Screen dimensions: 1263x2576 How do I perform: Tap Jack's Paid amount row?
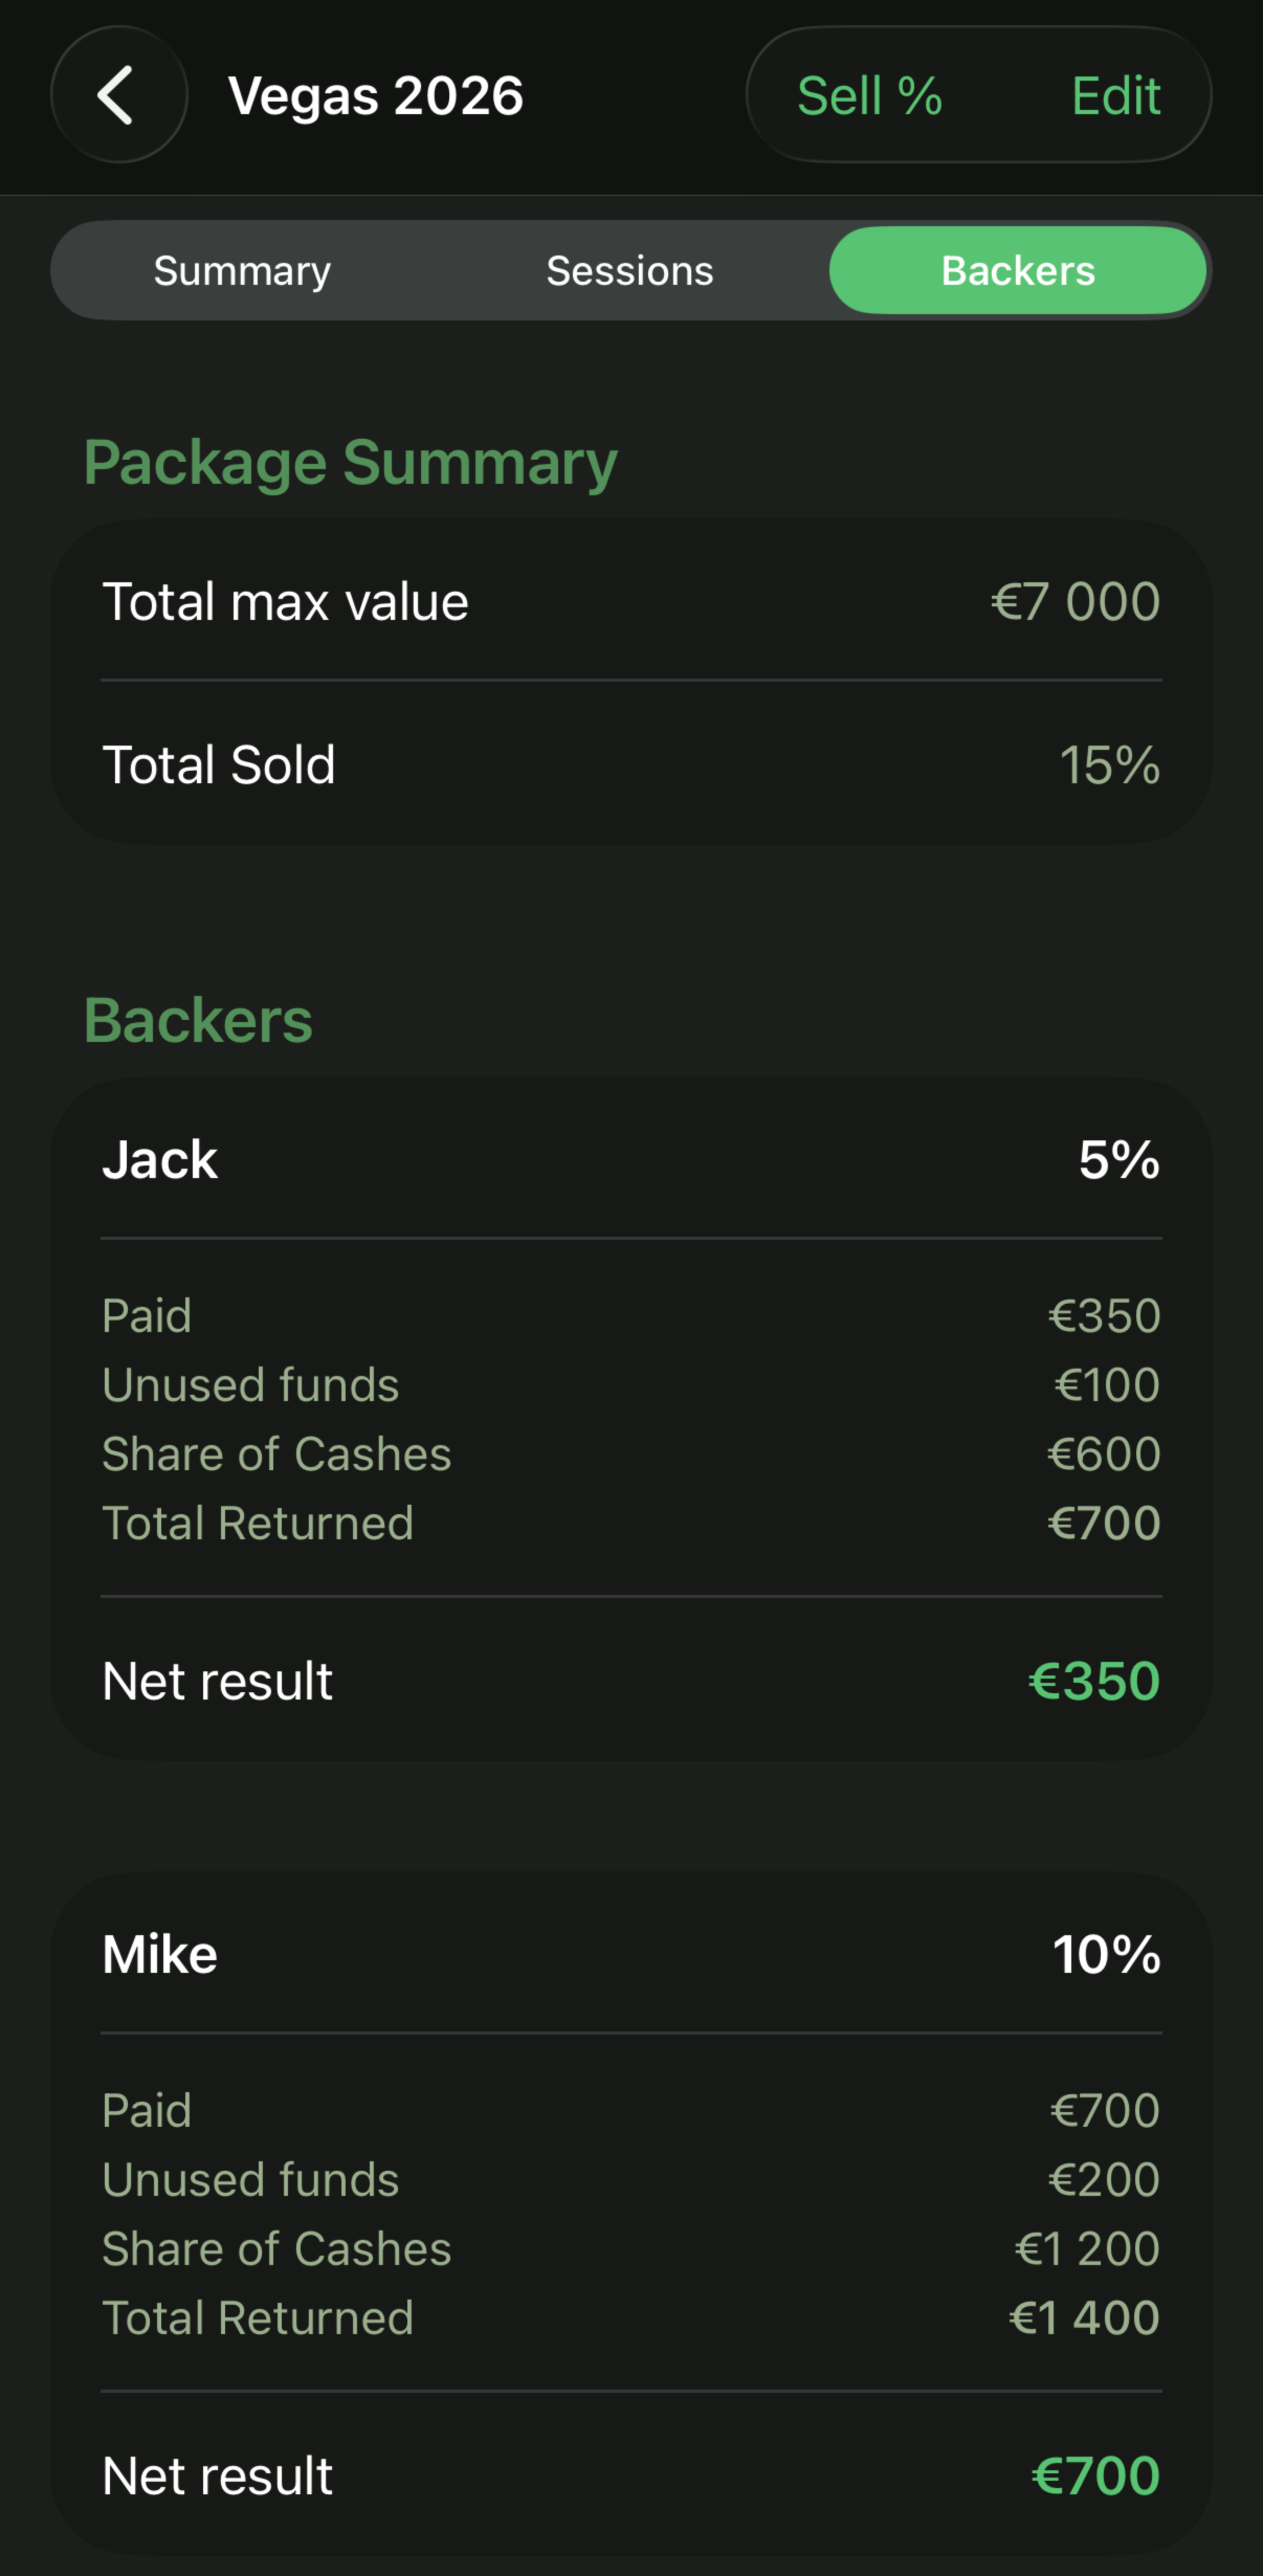coord(631,1316)
